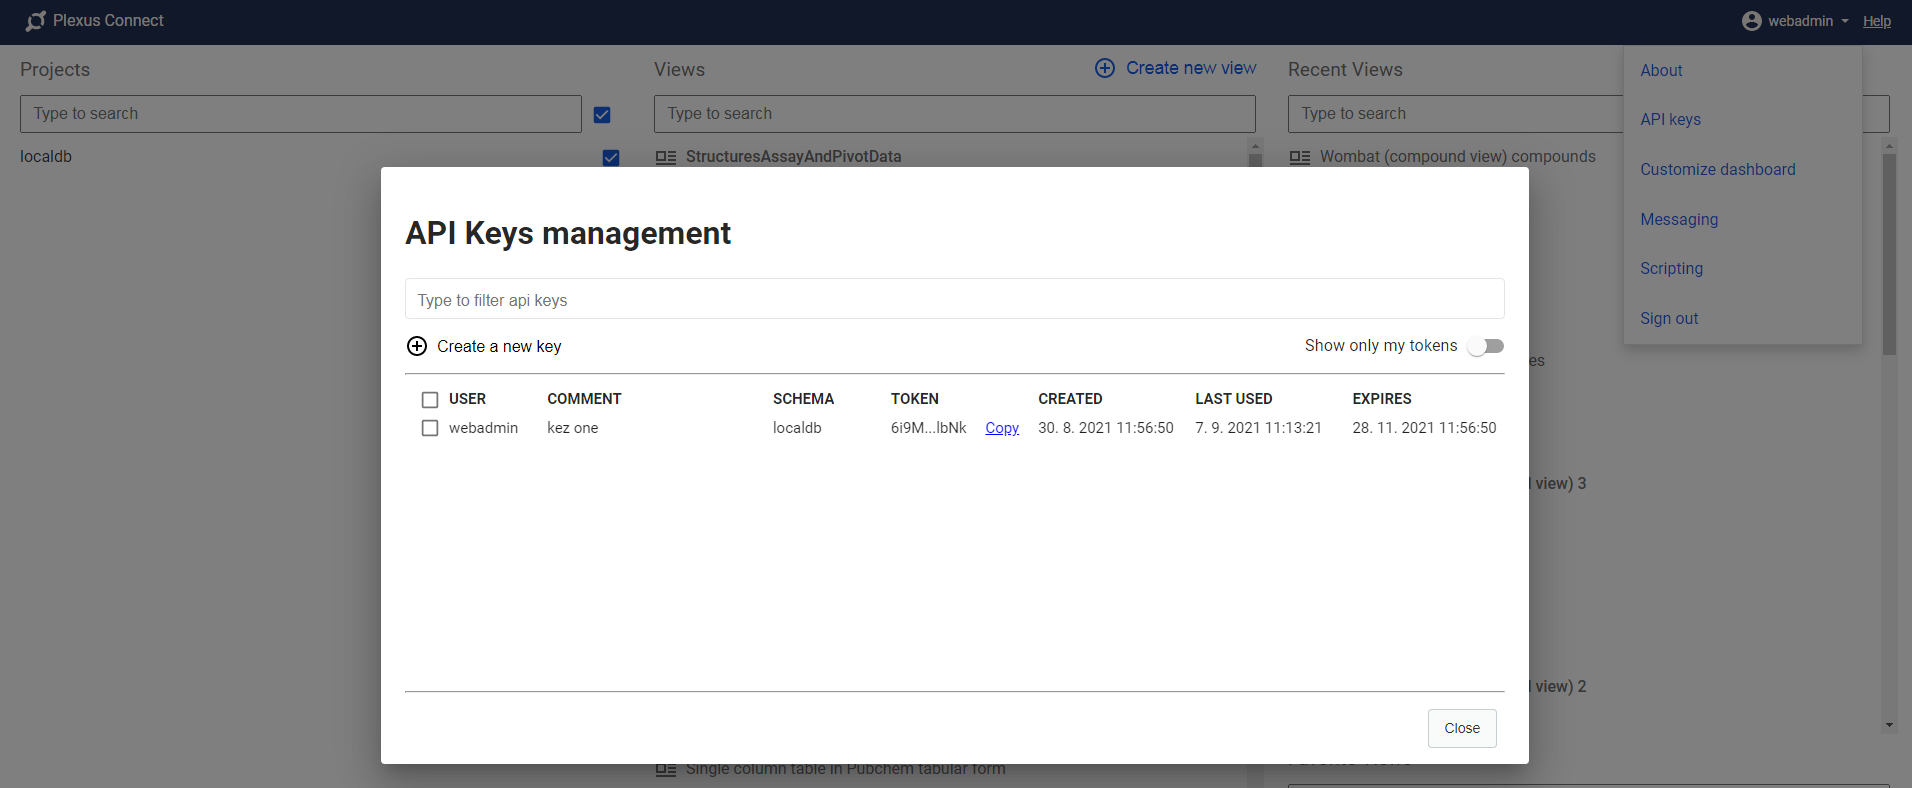Click the plus icon for Create new view
This screenshot has height=788, width=1912.
1105,68
